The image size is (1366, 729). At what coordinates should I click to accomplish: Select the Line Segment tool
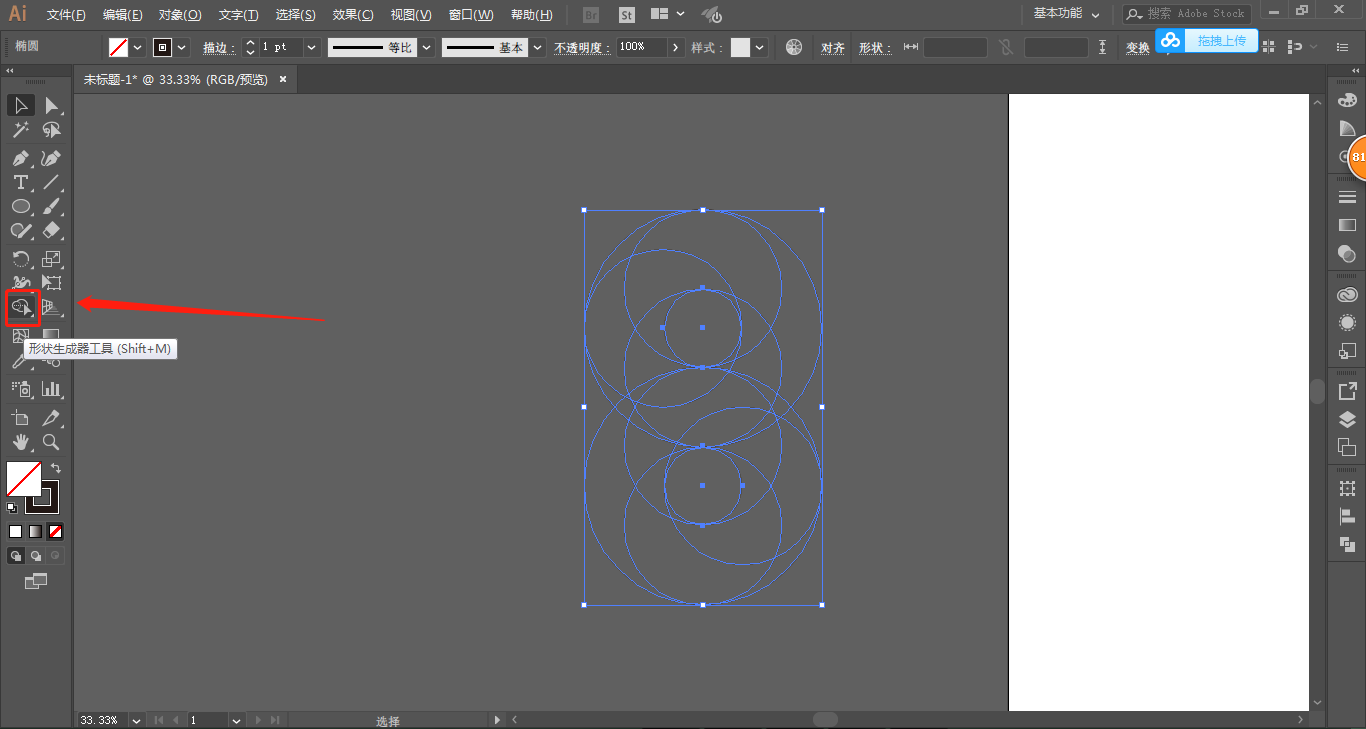[52, 182]
